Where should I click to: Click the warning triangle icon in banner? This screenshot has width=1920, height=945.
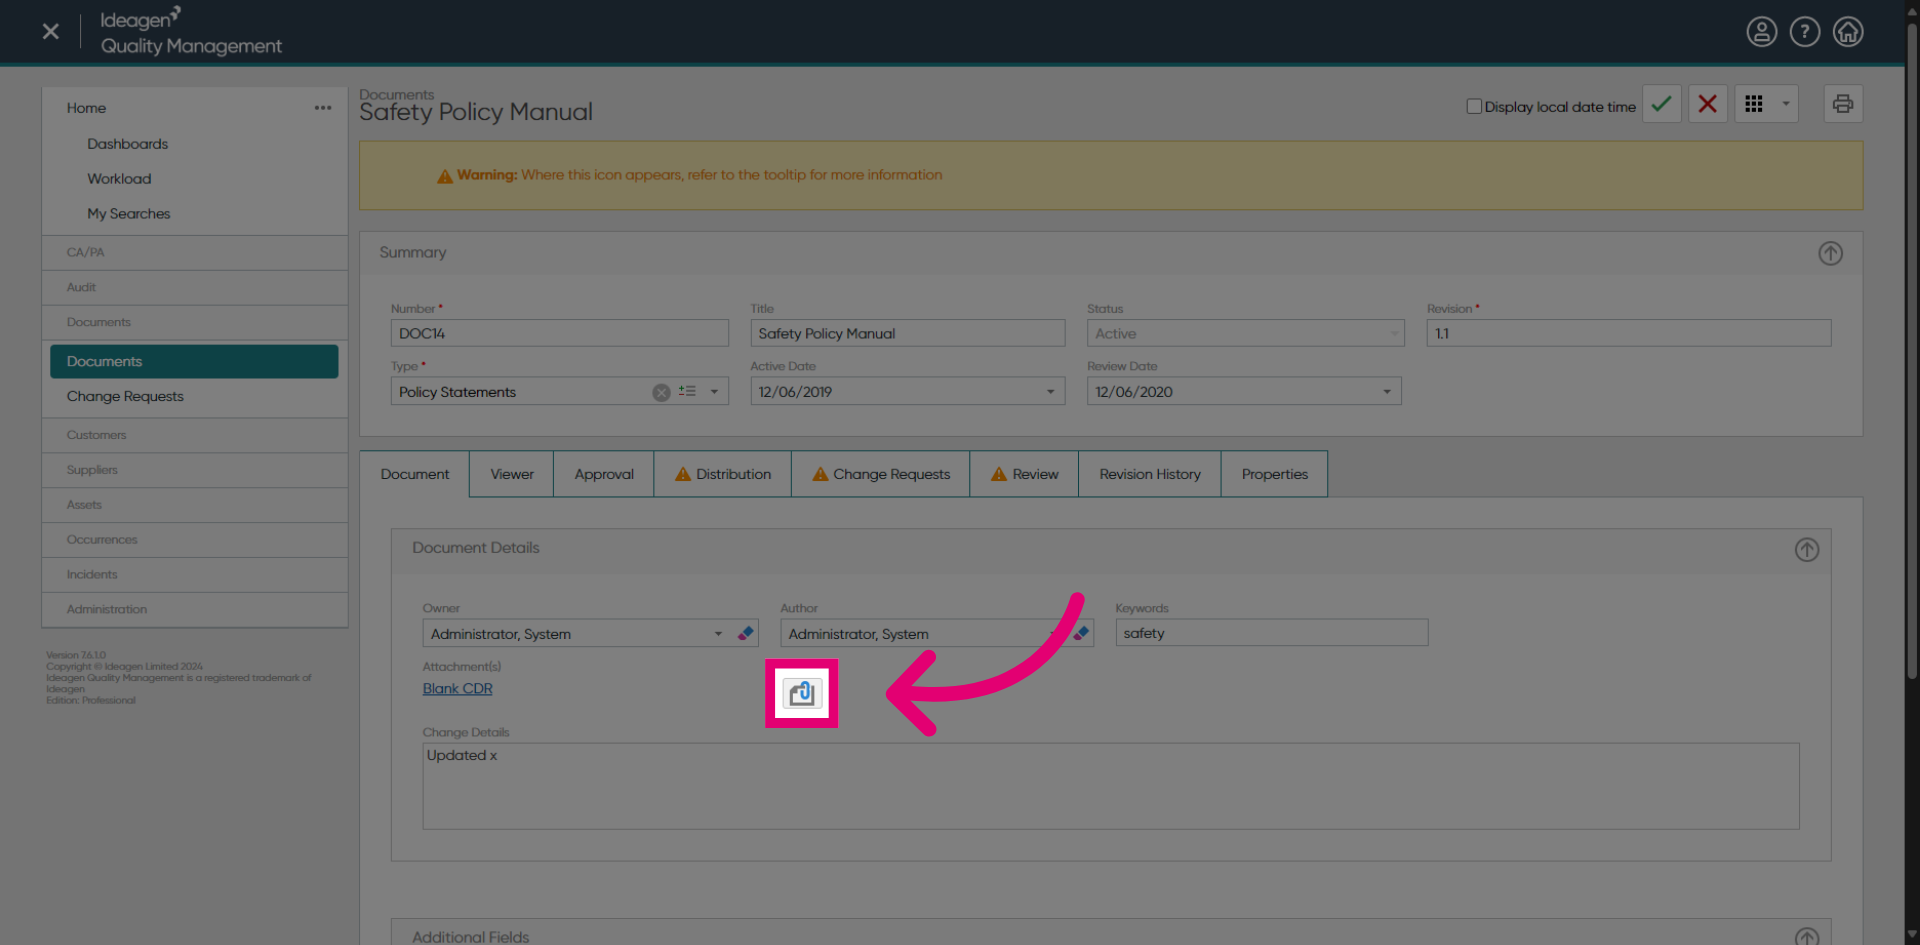point(445,176)
